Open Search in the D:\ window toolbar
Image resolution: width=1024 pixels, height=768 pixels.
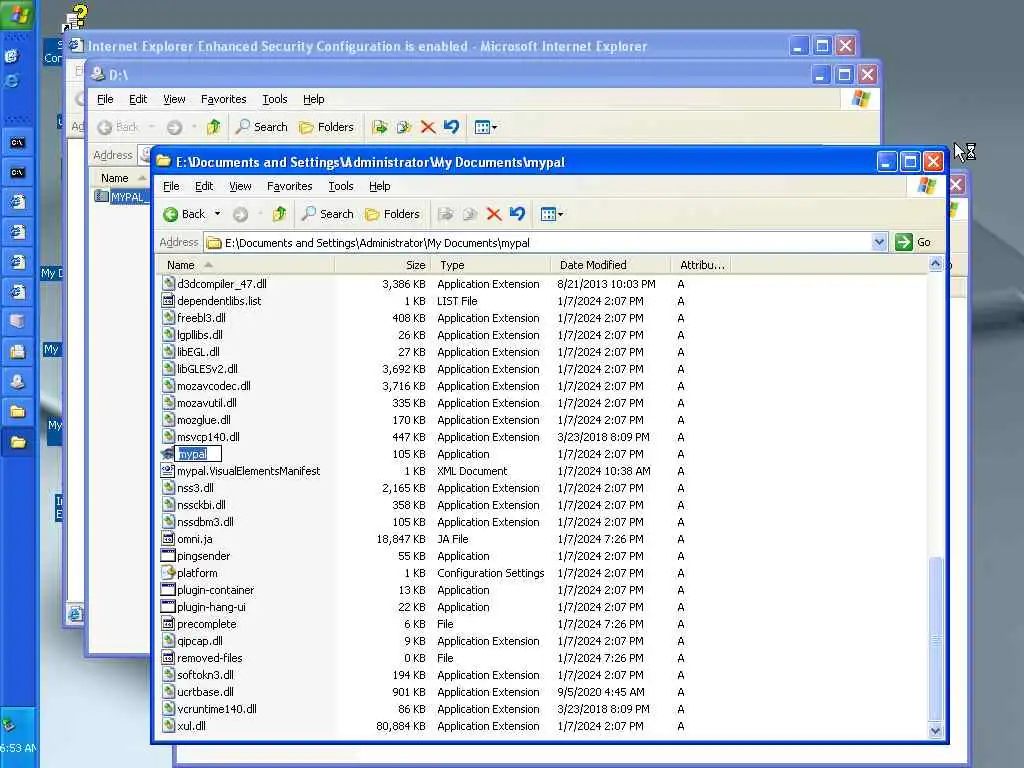[261, 127]
